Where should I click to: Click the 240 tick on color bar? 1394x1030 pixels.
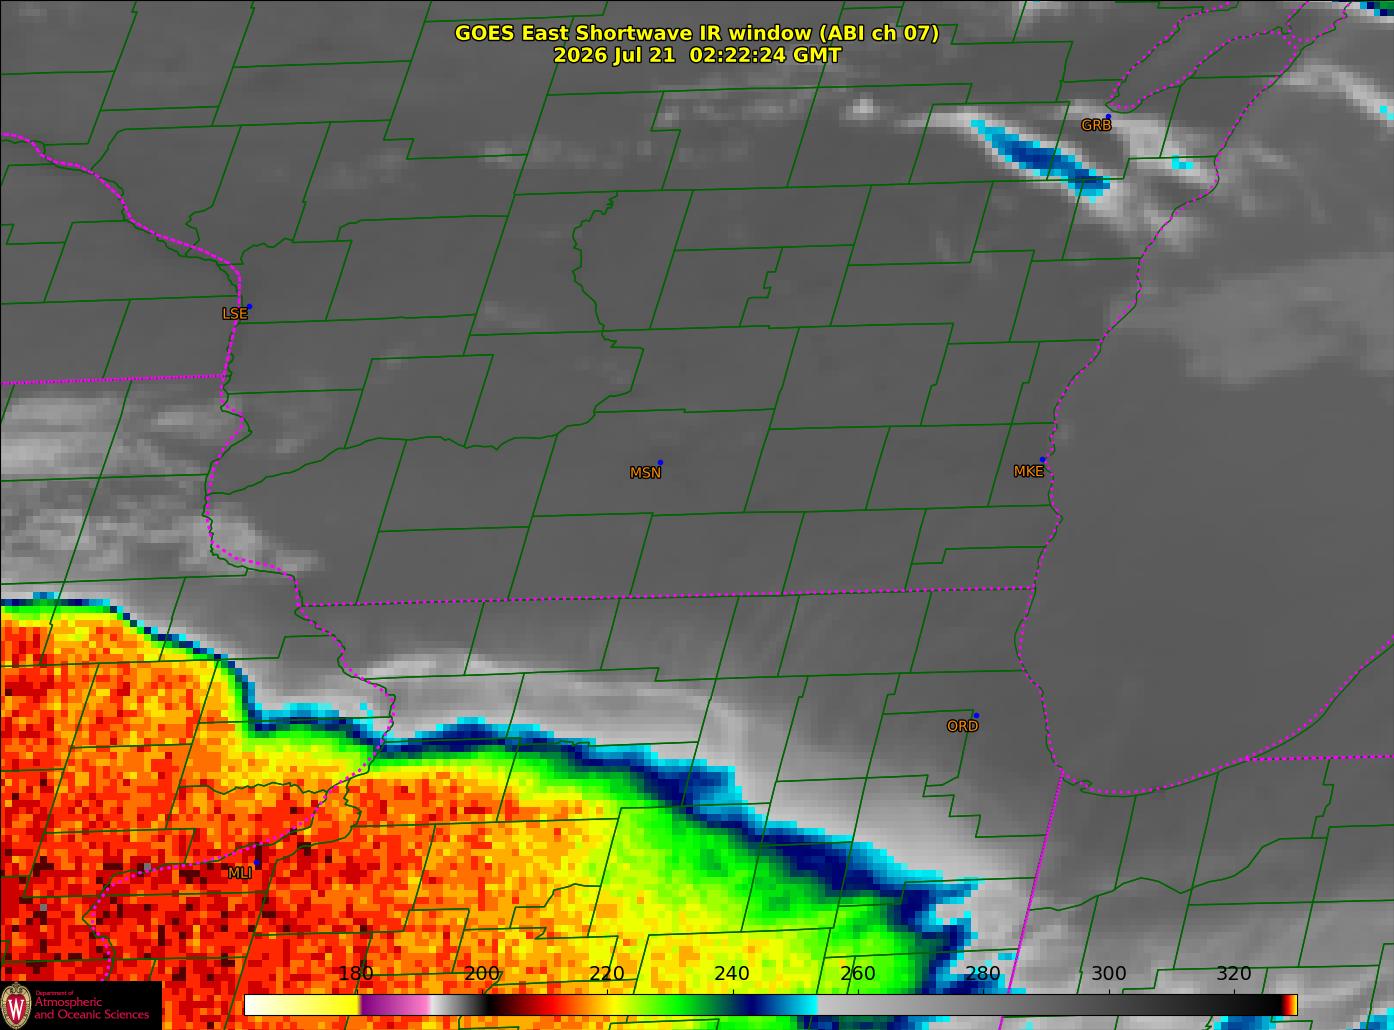click(732, 973)
